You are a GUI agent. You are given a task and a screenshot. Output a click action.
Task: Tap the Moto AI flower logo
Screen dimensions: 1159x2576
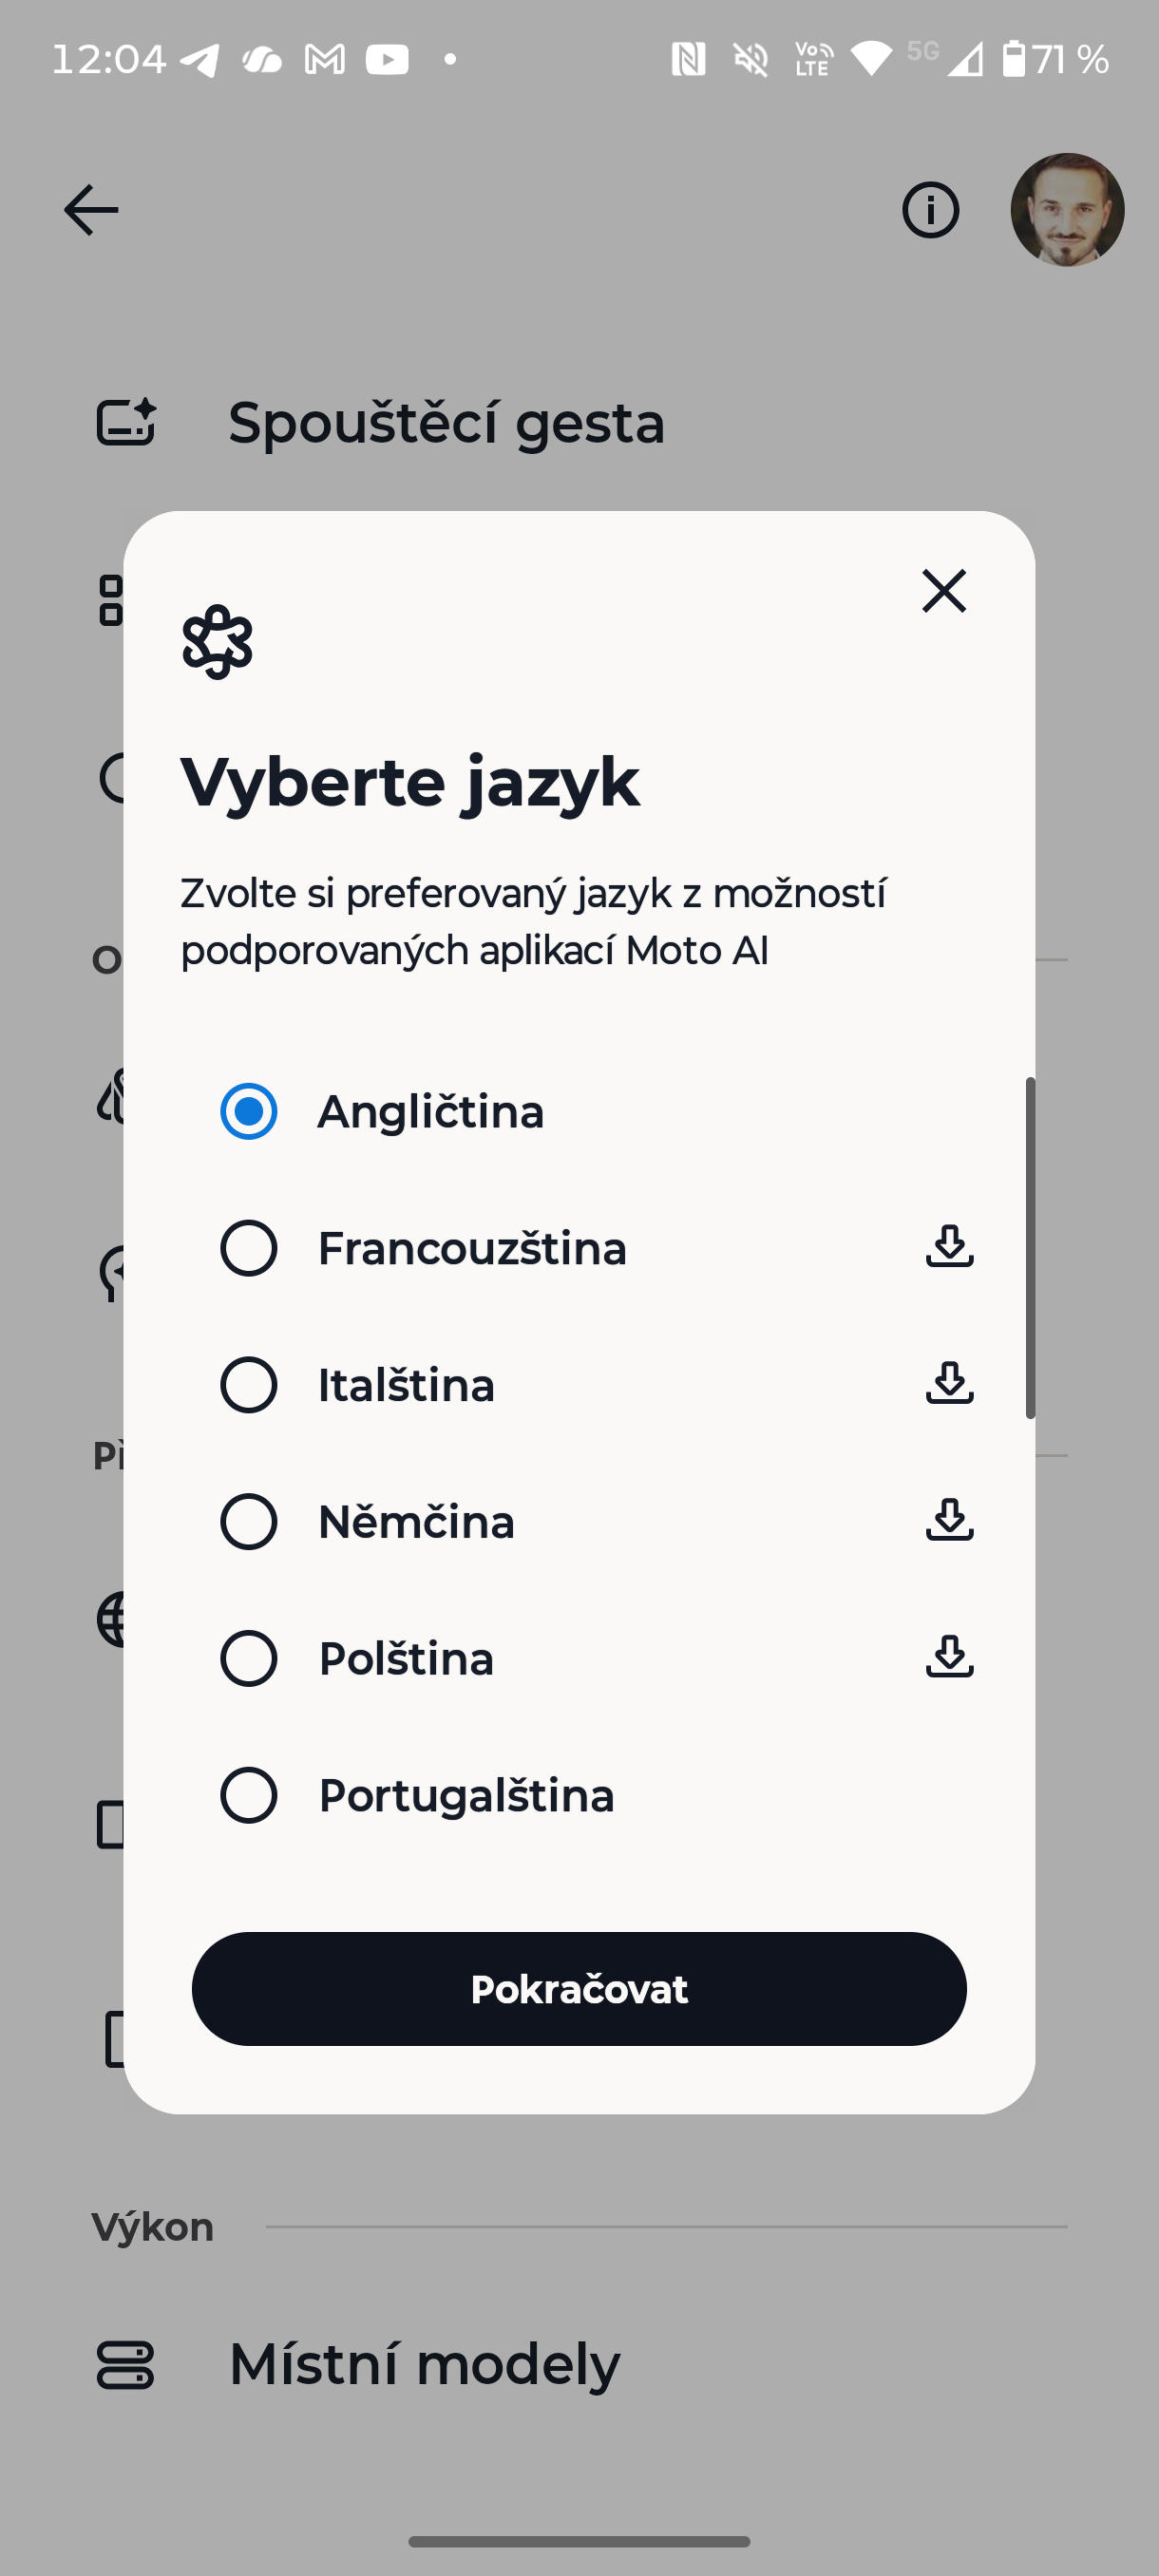pos(217,642)
